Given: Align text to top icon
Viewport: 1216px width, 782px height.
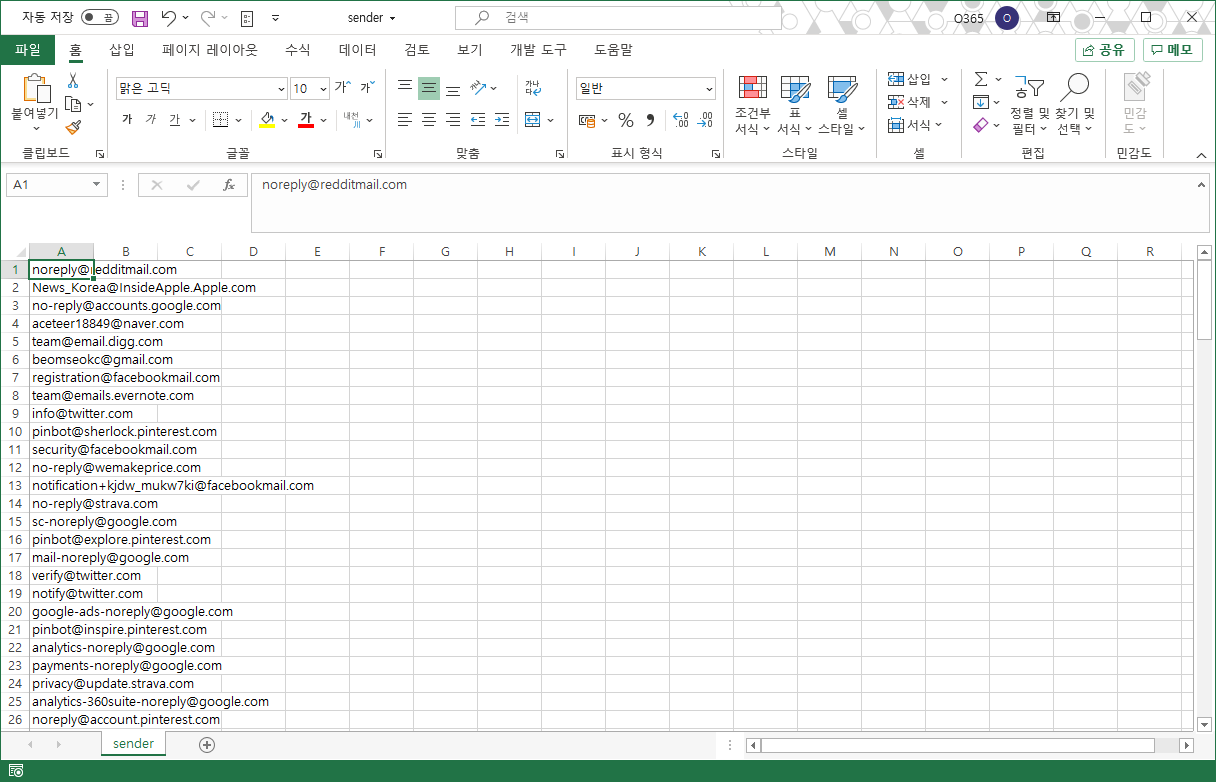Looking at the screenshot, I should 405,88.
